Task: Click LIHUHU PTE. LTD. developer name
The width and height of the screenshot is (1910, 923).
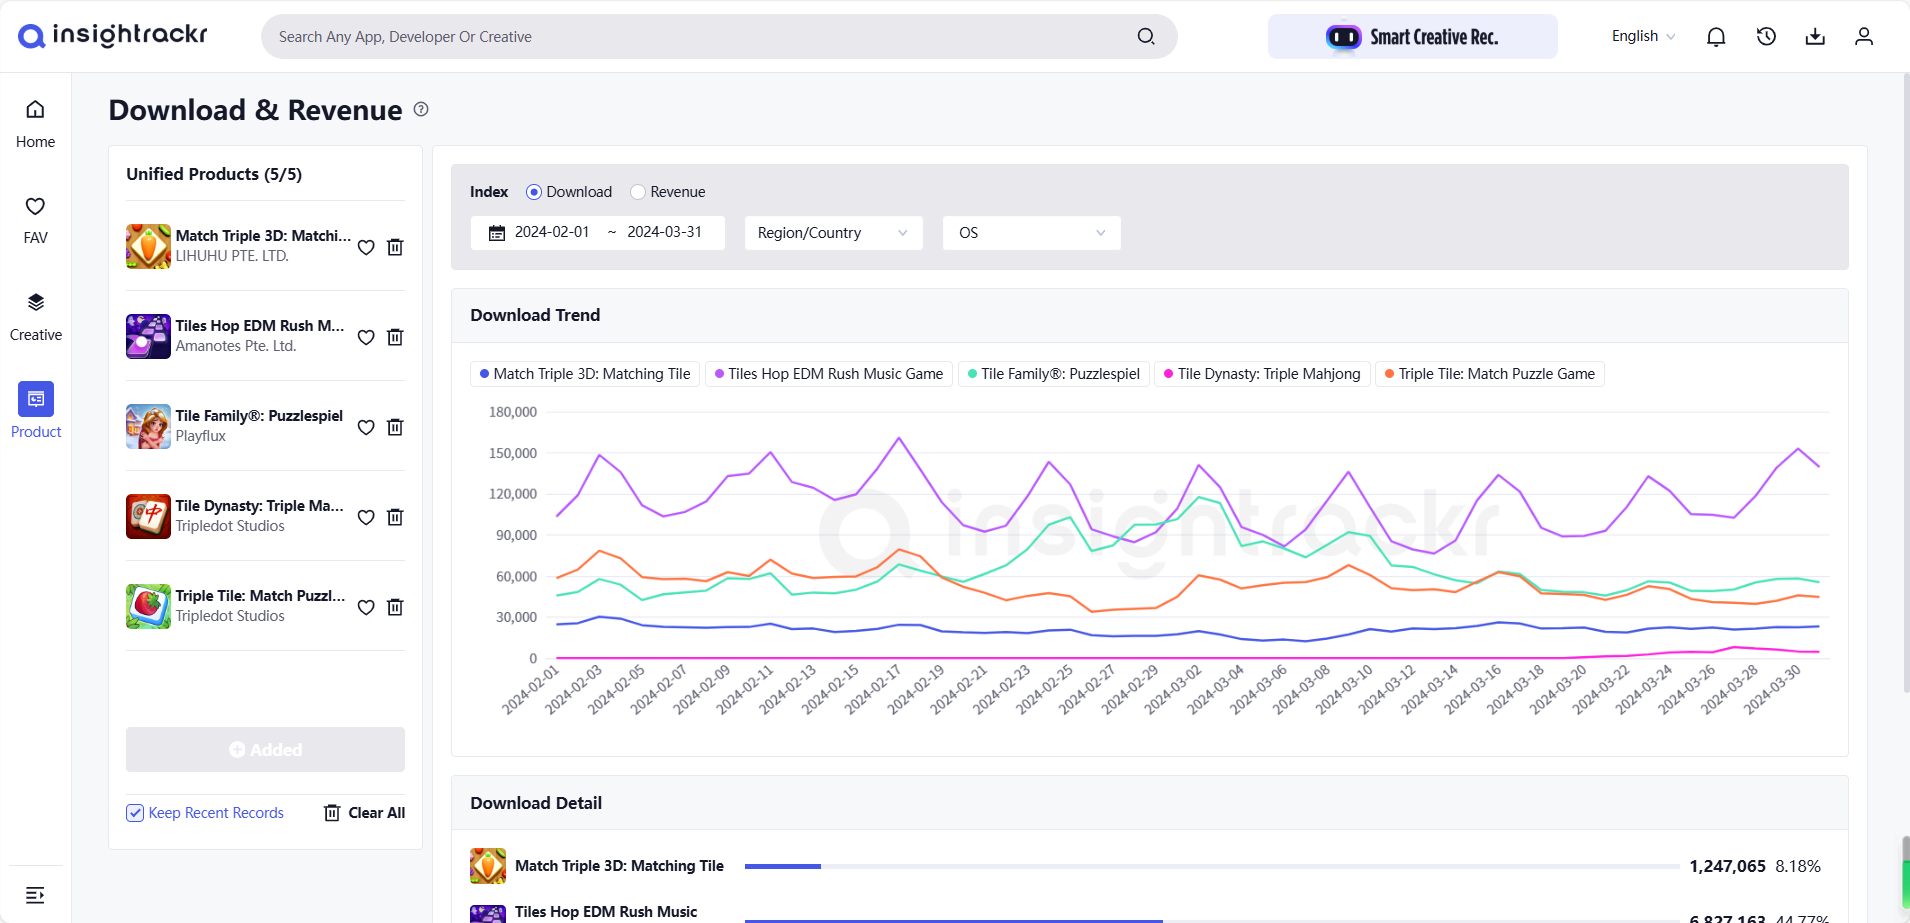Action: point(232,256)
